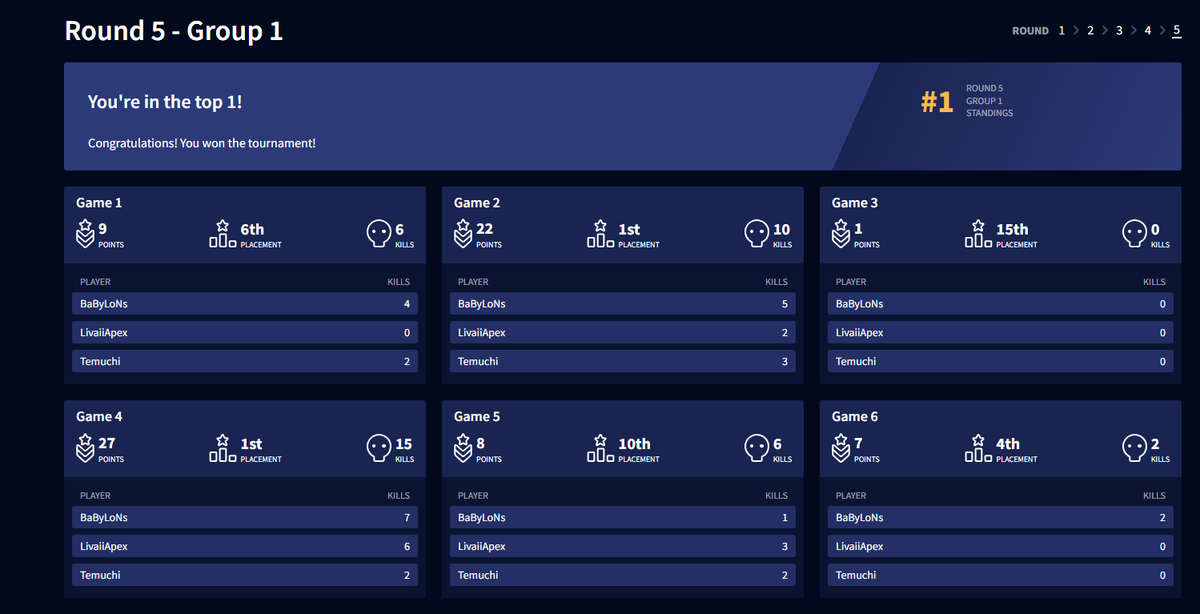Click the Game 3 points badge icon
This screenshot has height=614, width=1200.
(841, 234)
